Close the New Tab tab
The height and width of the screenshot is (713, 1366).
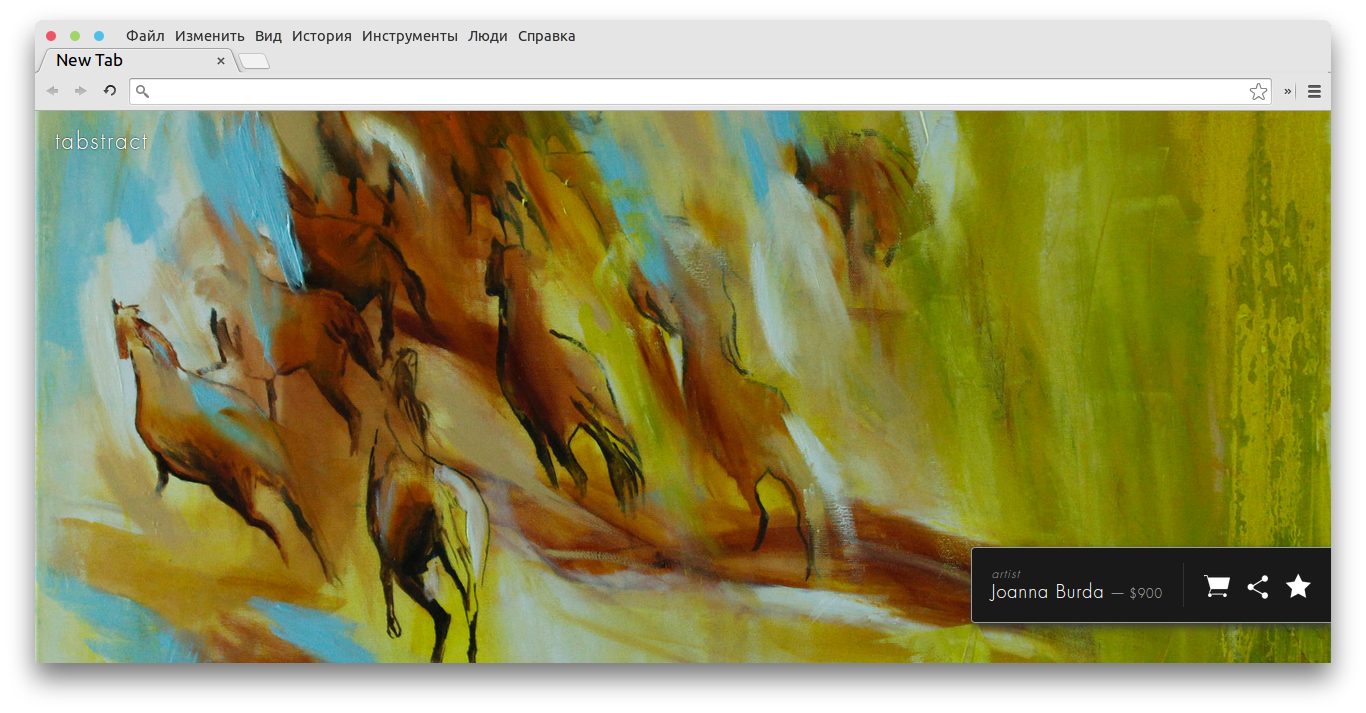tap(221, 61)
